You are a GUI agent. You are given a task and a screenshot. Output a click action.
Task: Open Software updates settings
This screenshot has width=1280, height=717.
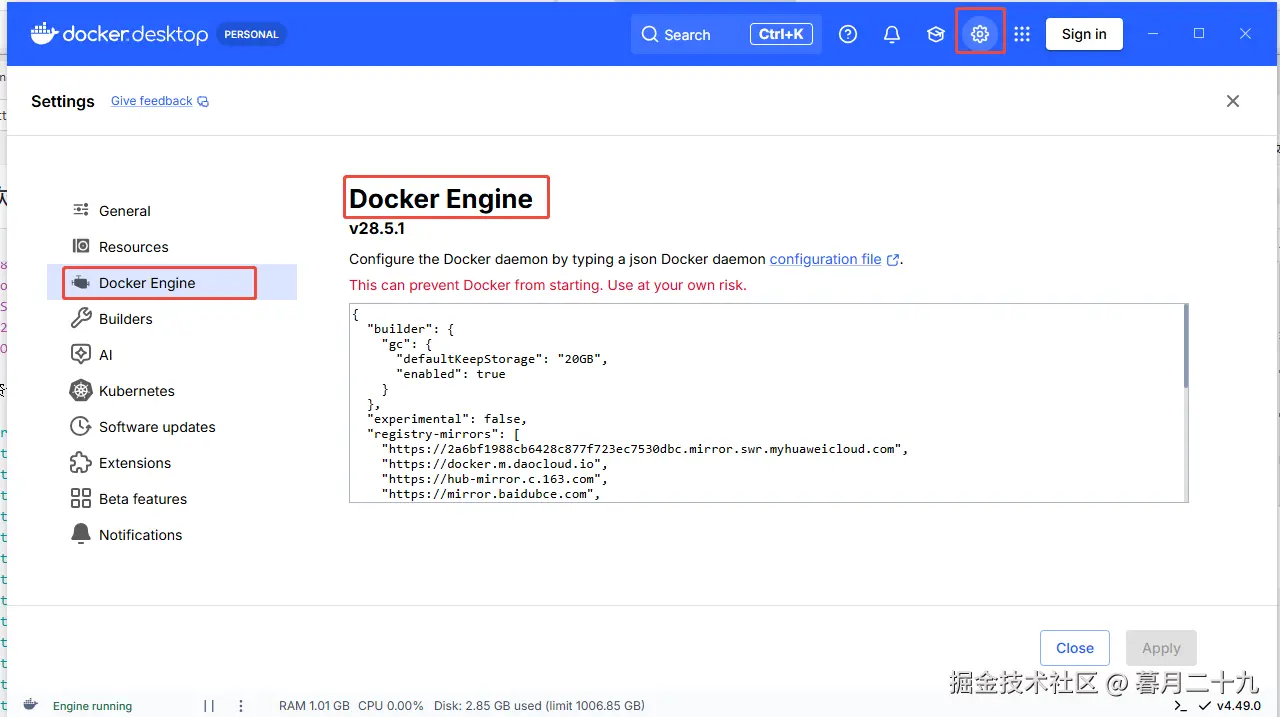coord(172,427)
